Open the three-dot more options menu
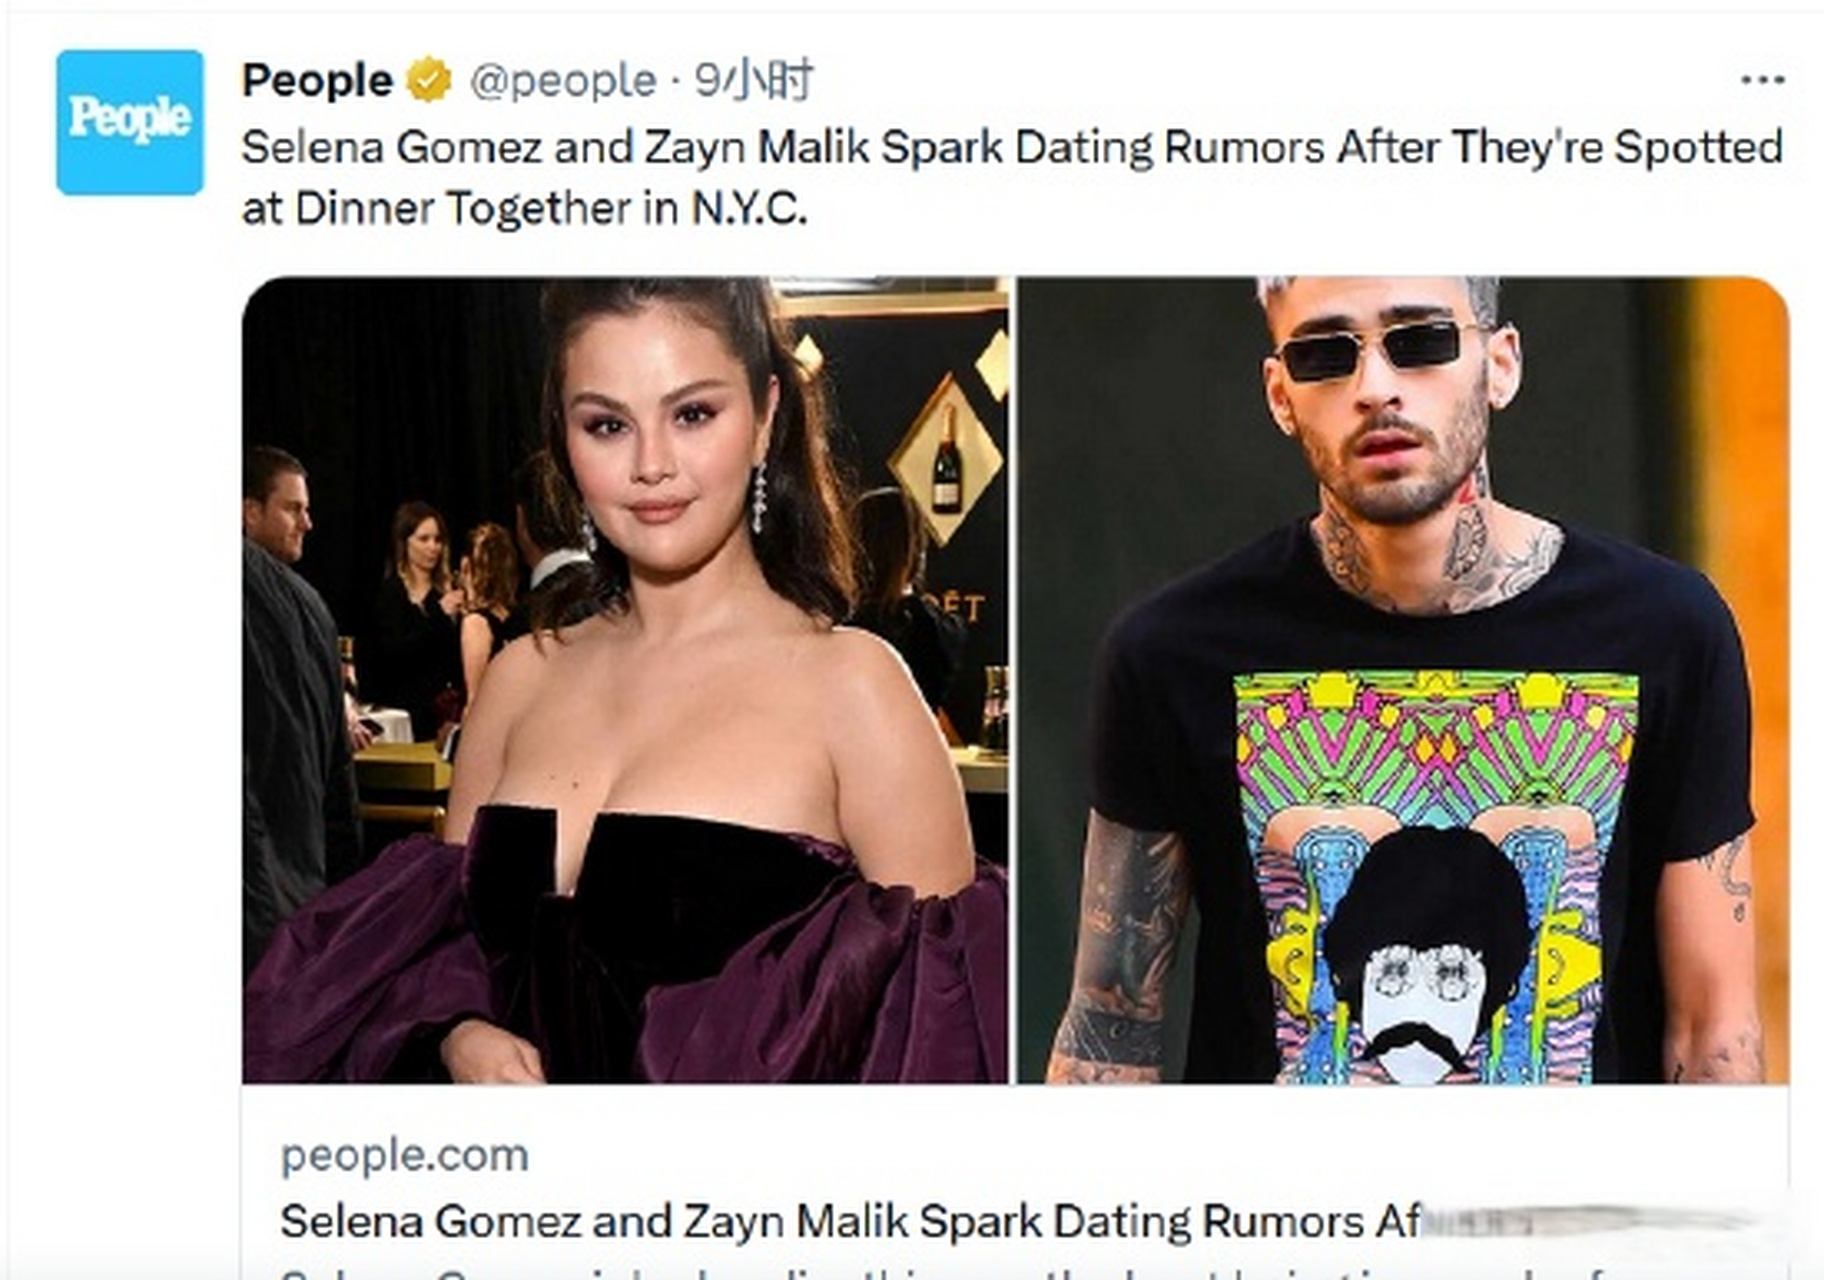The image size is (1824, 1280). [x=1762, y=80]
